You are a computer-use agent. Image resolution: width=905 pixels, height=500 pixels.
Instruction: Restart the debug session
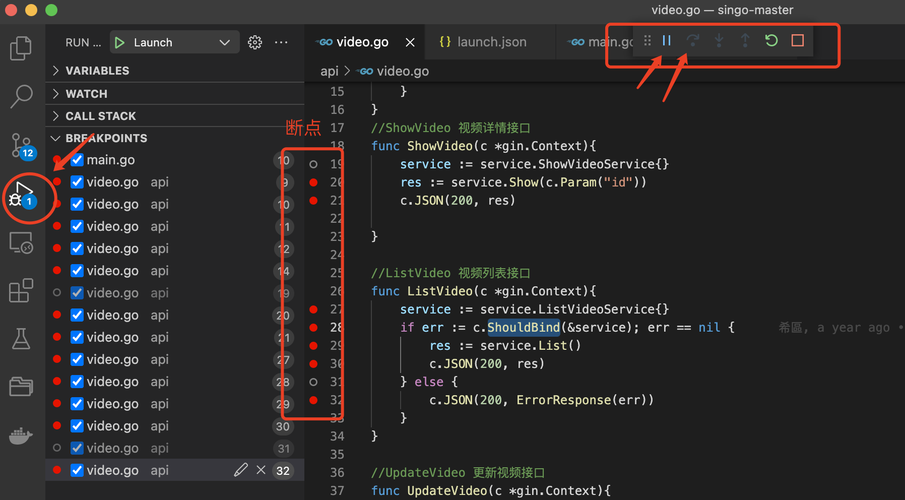click(771, 40)
